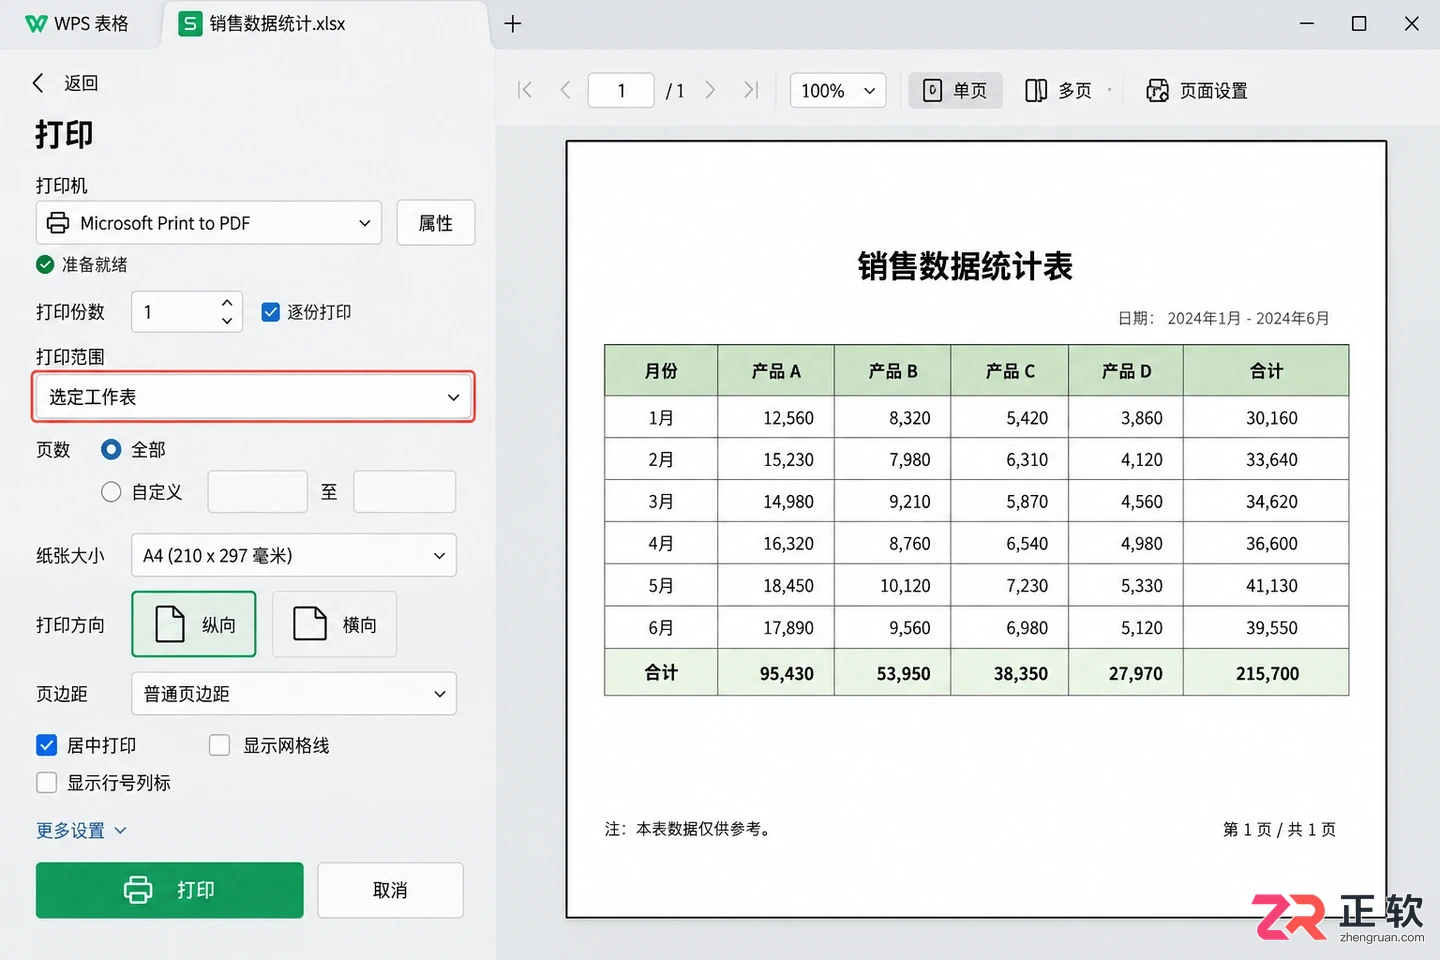Enable the 显示行号列标 checkbox
This screenshot has width=1440, height=960.
click(x=47, y=783)
